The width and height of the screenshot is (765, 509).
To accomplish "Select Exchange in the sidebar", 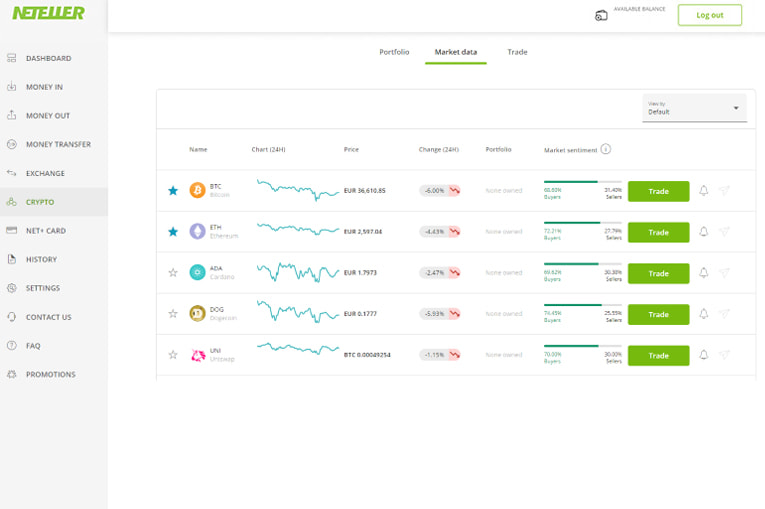I will click(45, 173).
